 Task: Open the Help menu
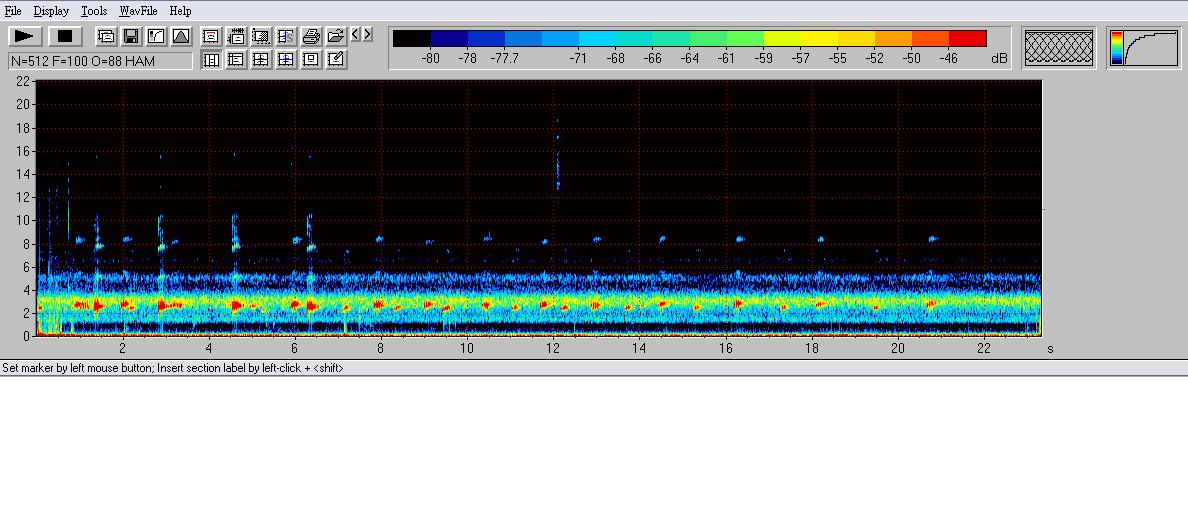point(180,11)
